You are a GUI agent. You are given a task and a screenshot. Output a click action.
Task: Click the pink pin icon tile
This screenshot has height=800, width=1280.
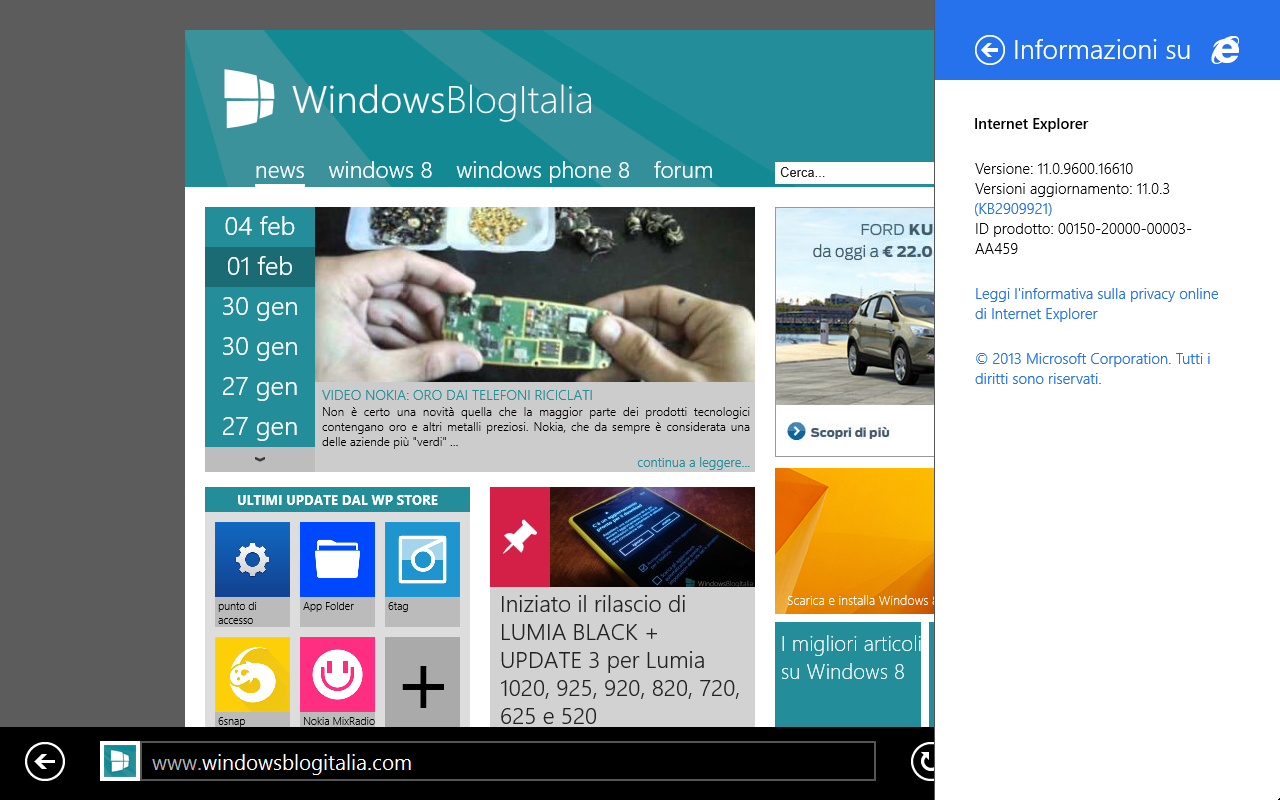[x=520, y=537]
